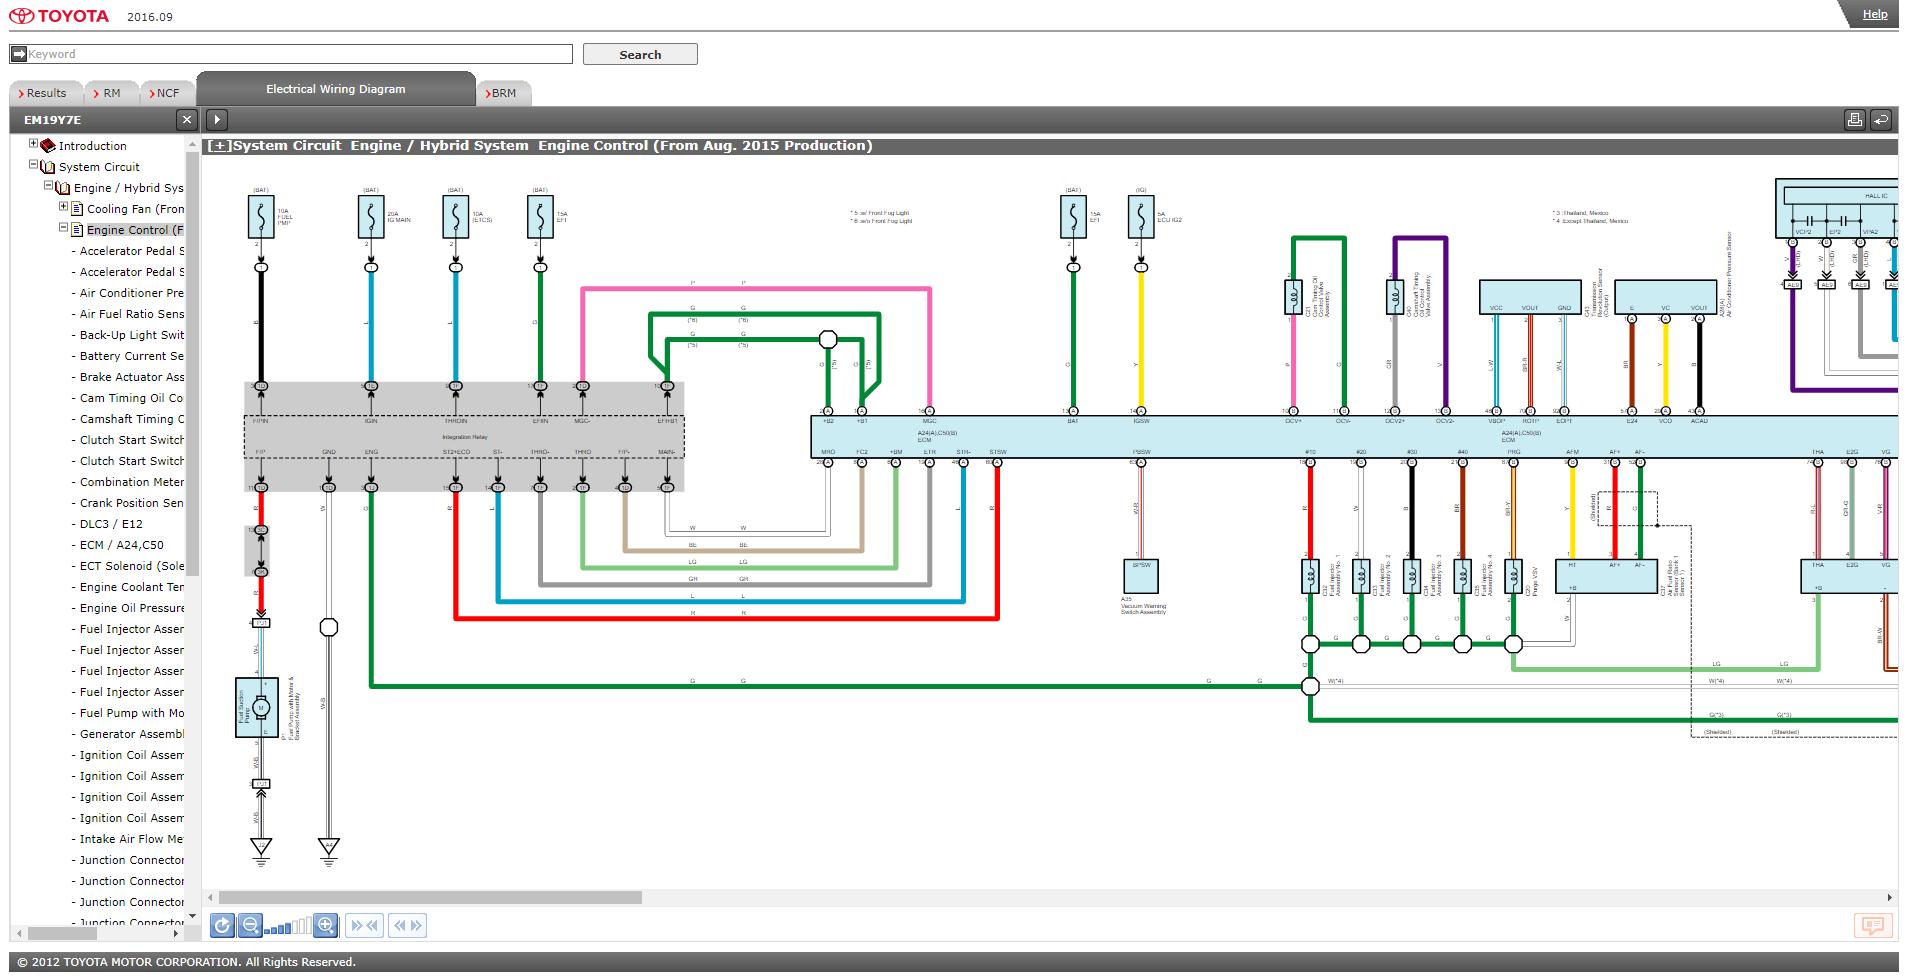Click the diagram scrollbar right arrow
Image resolution: width=1914 pixels, height=980 pixels.
pos(1890,897)
